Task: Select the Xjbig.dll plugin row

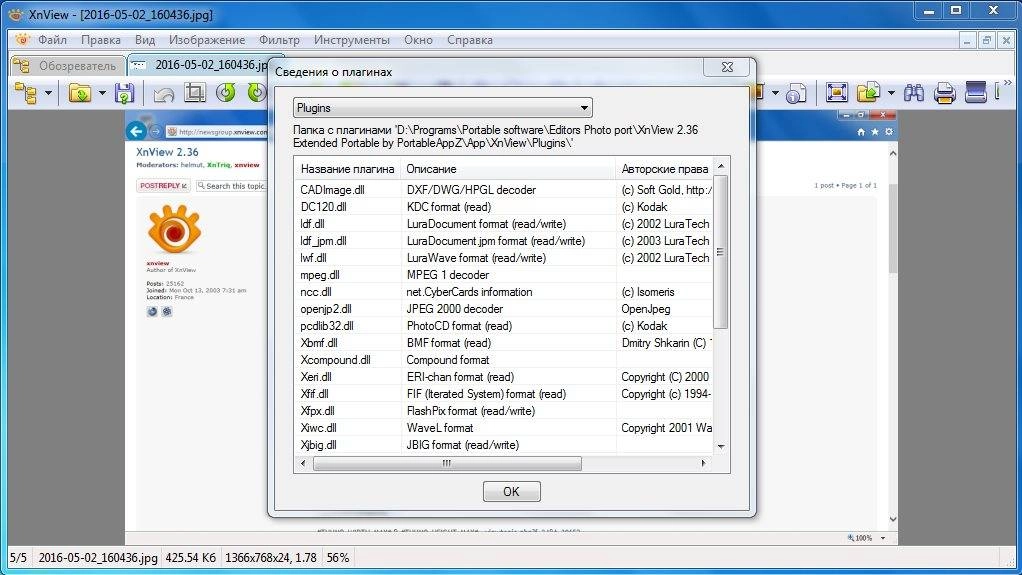Action: (503, 445)
